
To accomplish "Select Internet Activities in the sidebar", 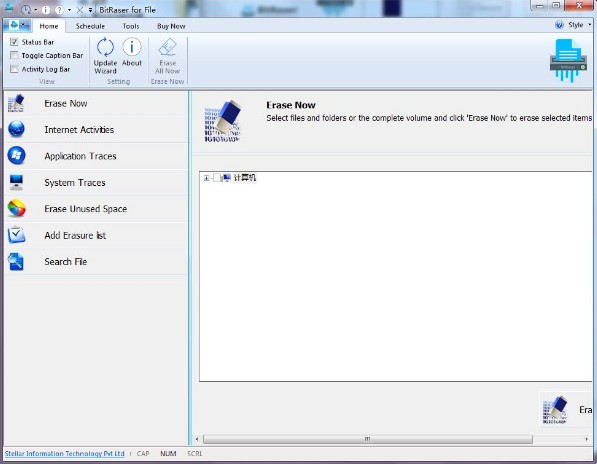I will tap(97, 129).
